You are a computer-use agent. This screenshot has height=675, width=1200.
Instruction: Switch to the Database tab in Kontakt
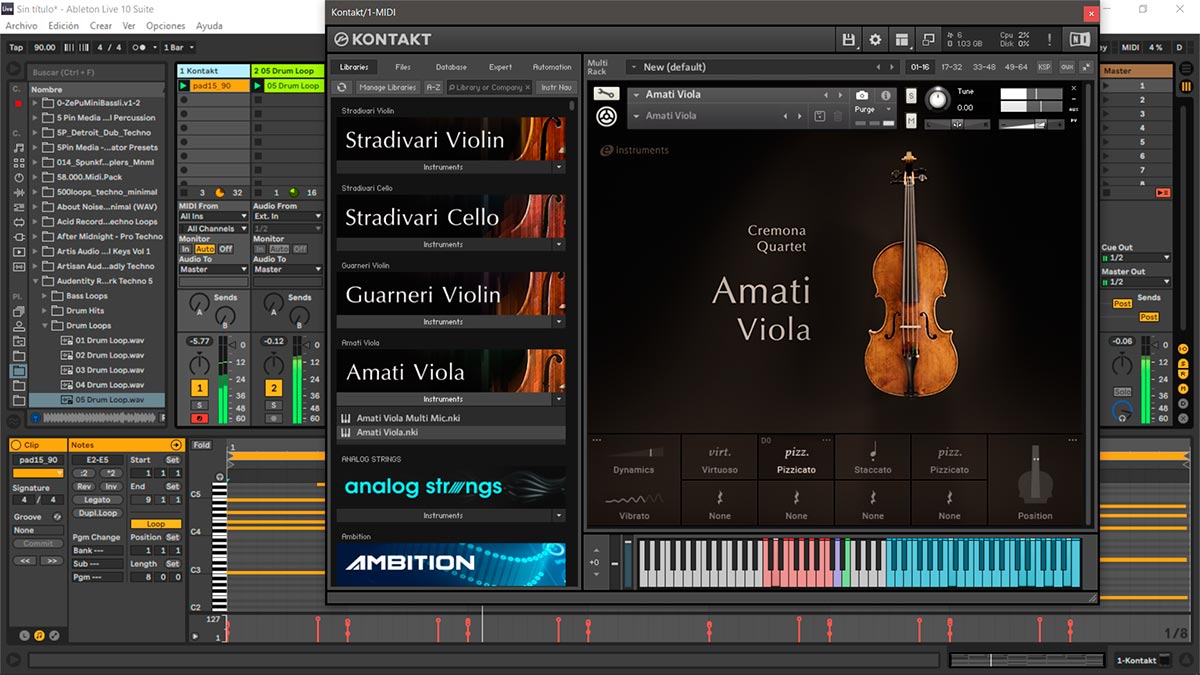click(x=451, y=67)
